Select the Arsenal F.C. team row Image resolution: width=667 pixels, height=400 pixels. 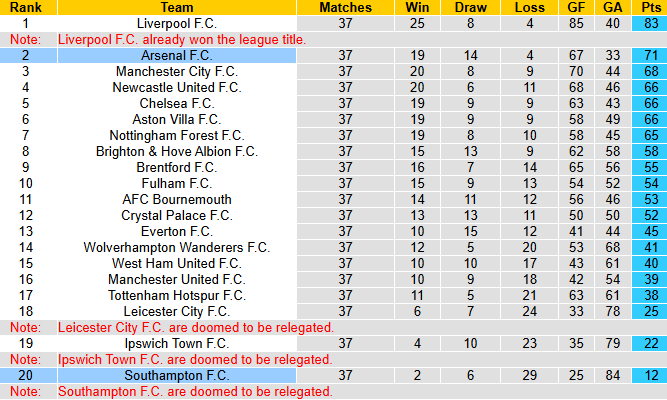176,55
